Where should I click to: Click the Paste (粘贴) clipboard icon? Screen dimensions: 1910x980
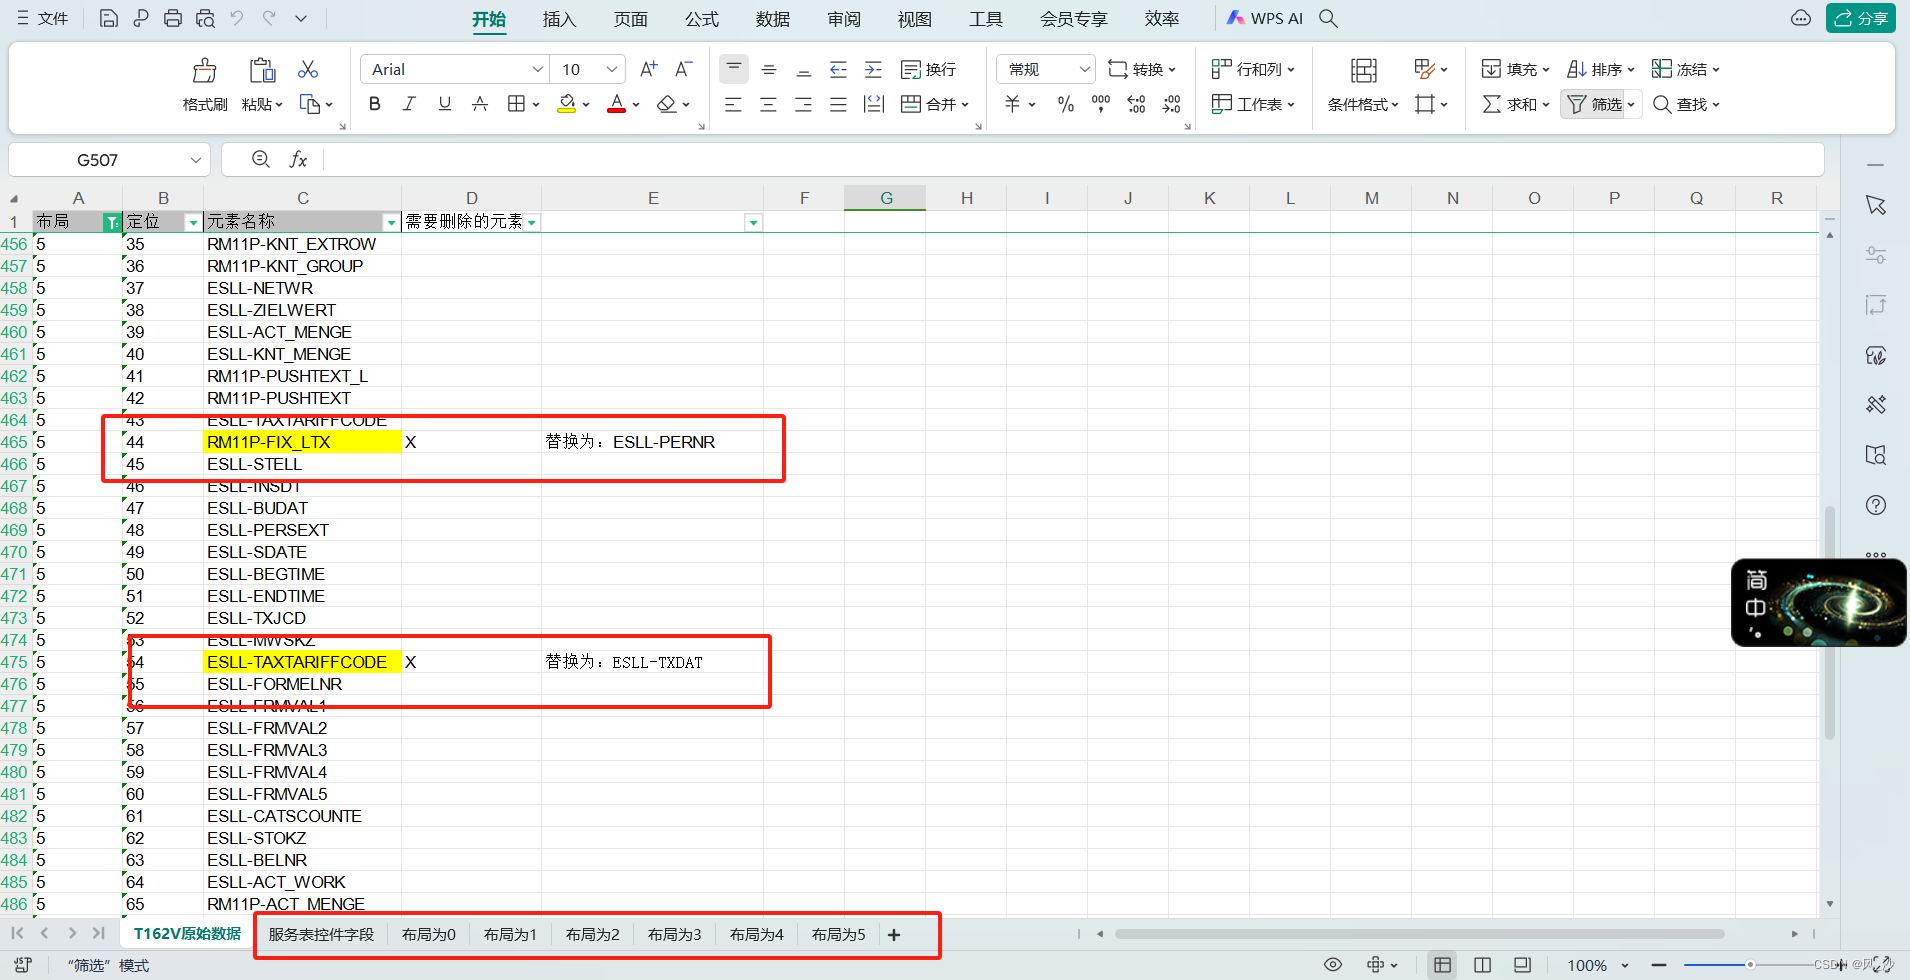(x=262, y=70)
